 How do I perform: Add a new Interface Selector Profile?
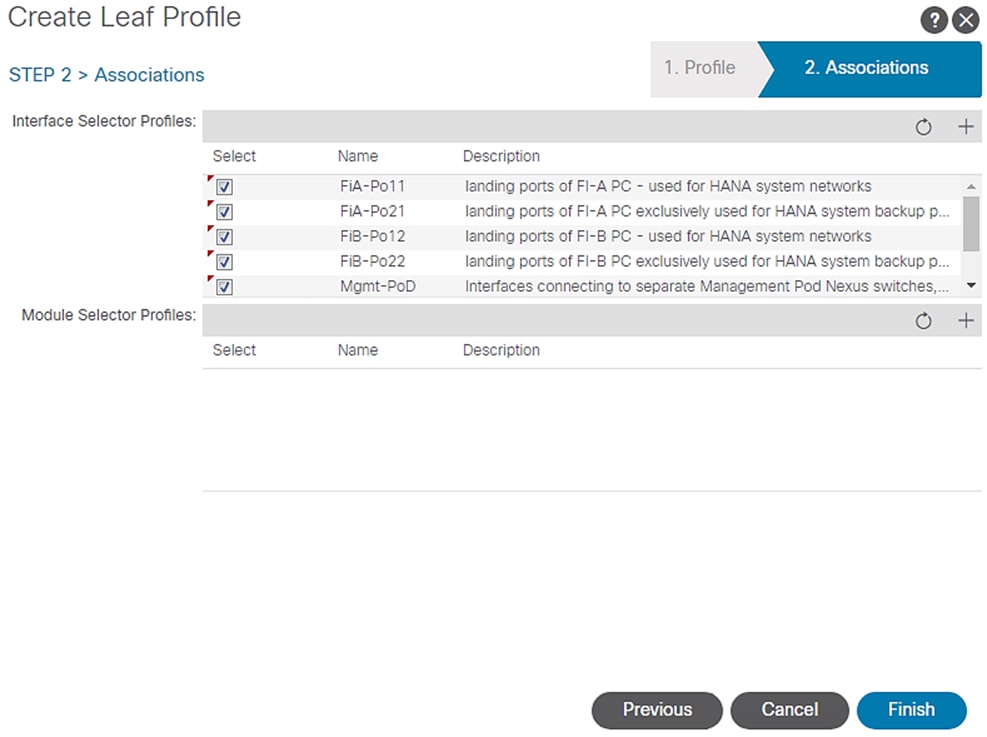[965, 127]
